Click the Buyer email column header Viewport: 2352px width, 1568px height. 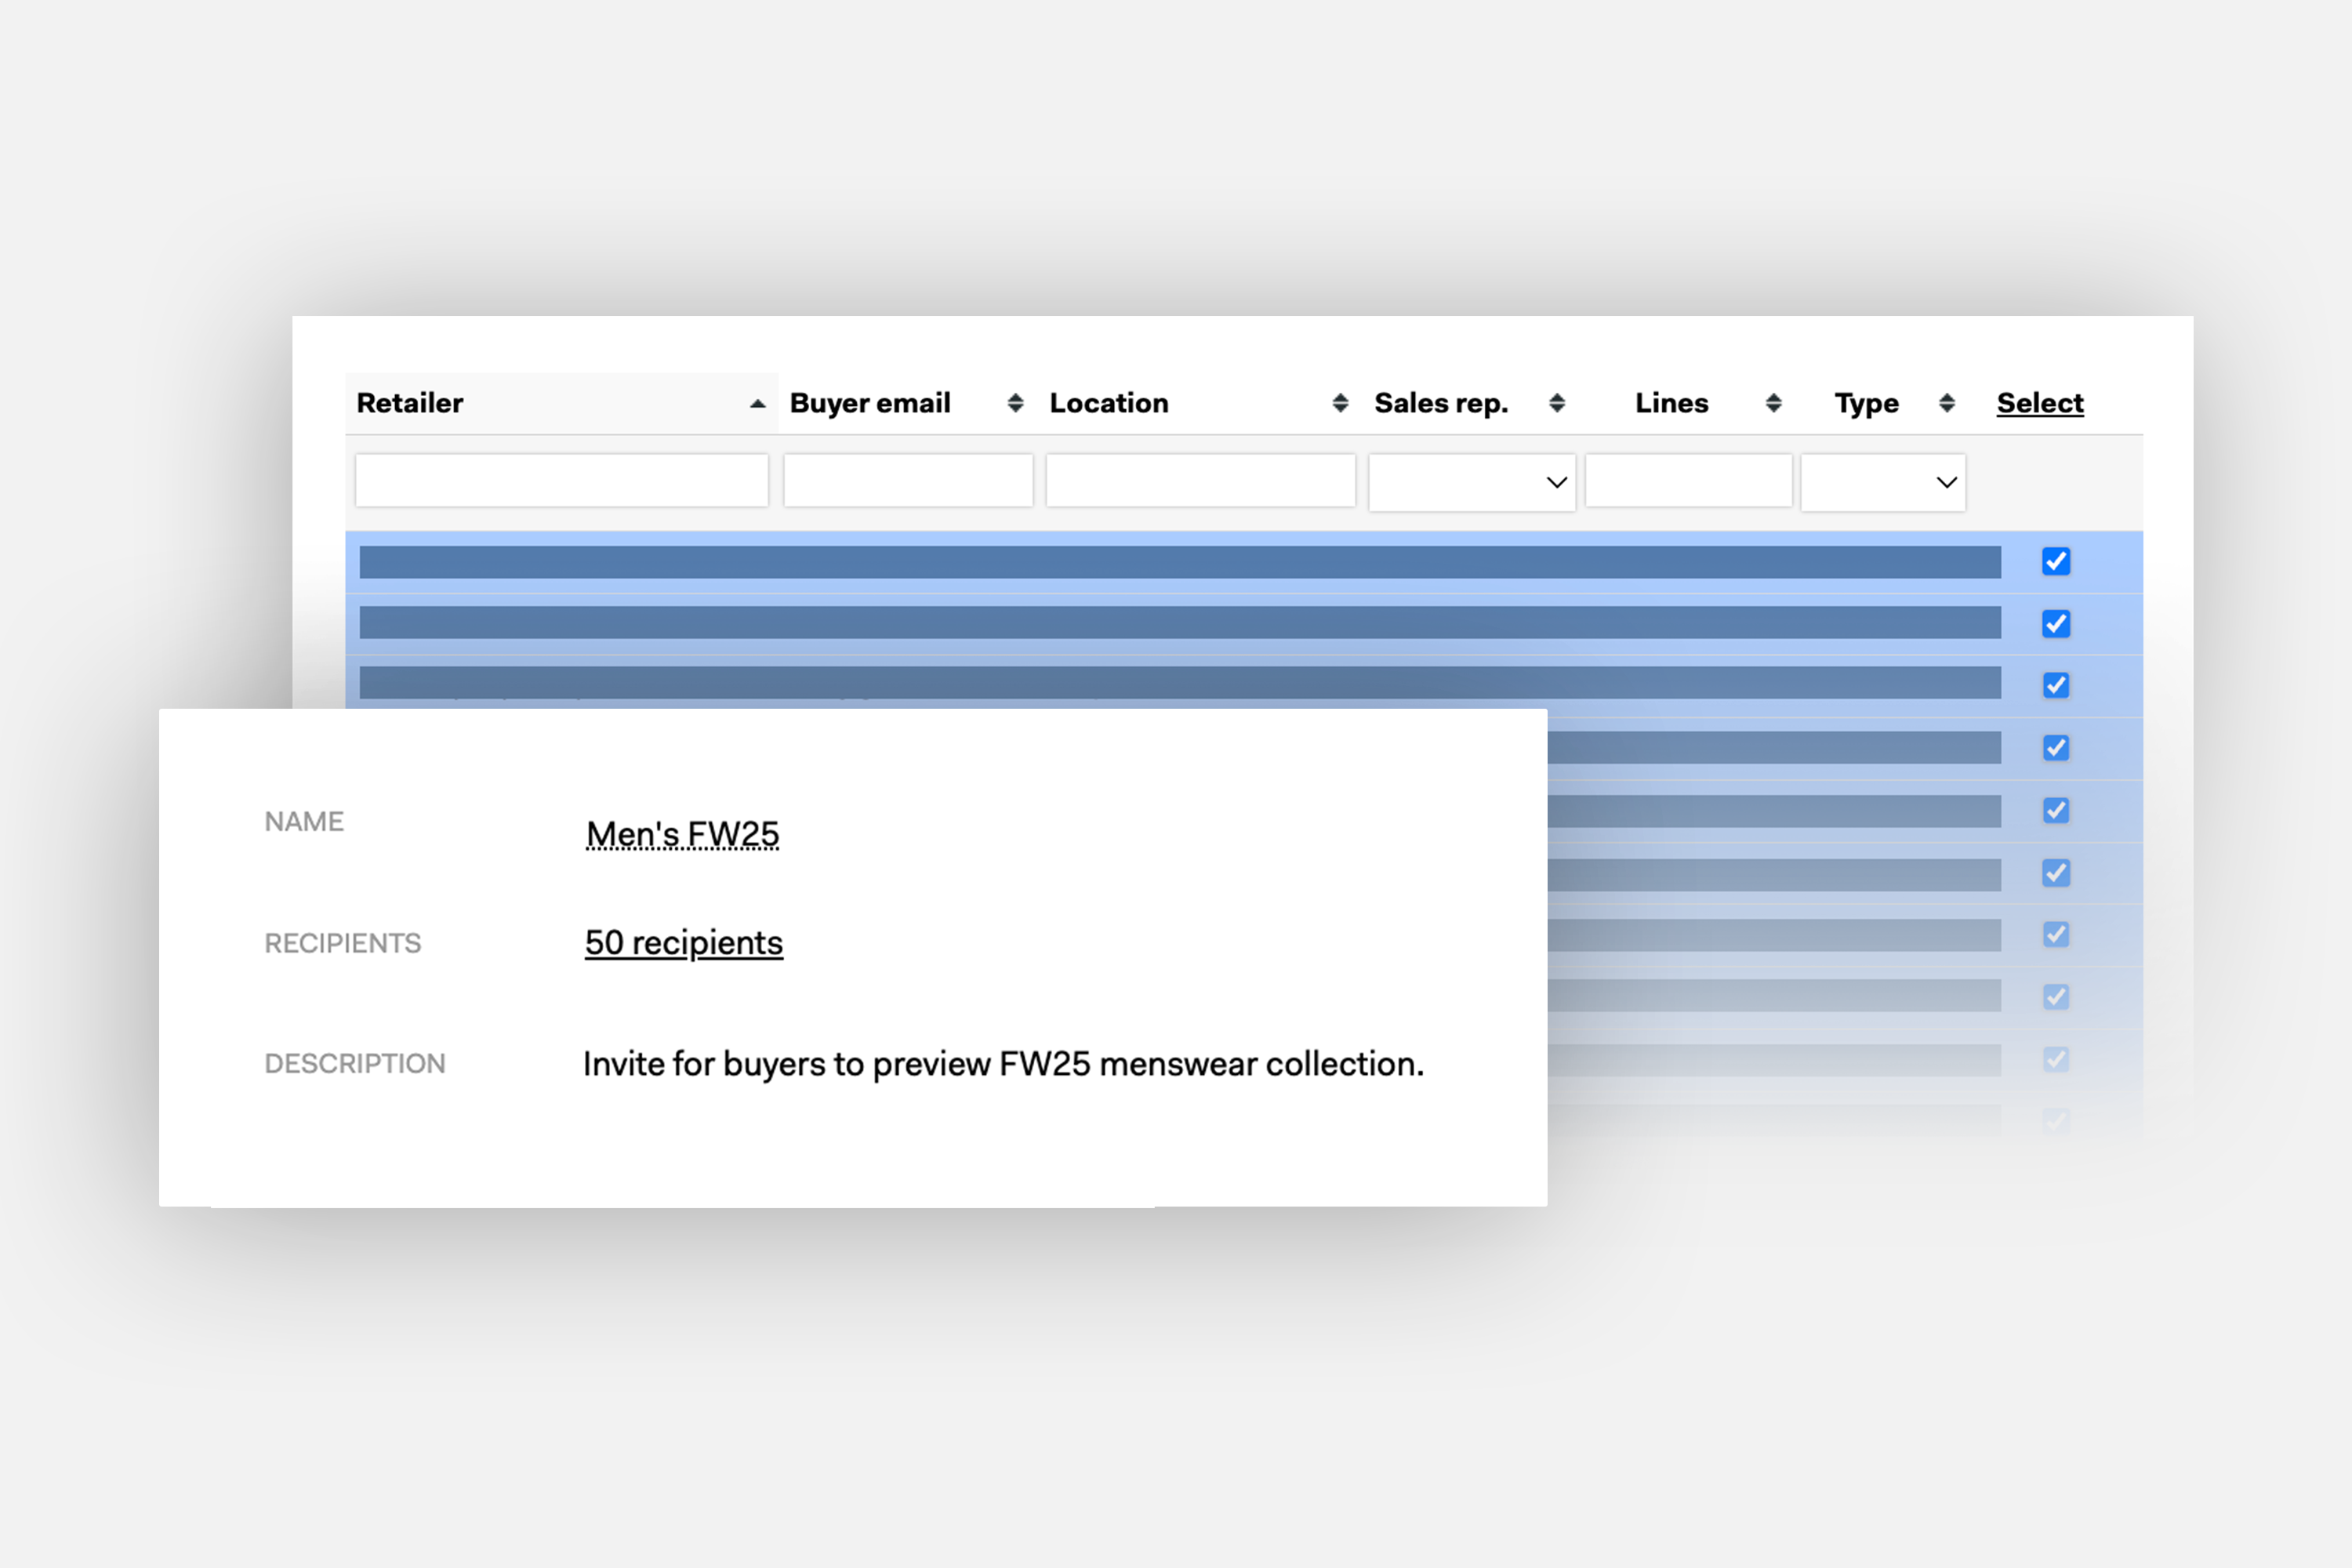[x=870, y=403]
